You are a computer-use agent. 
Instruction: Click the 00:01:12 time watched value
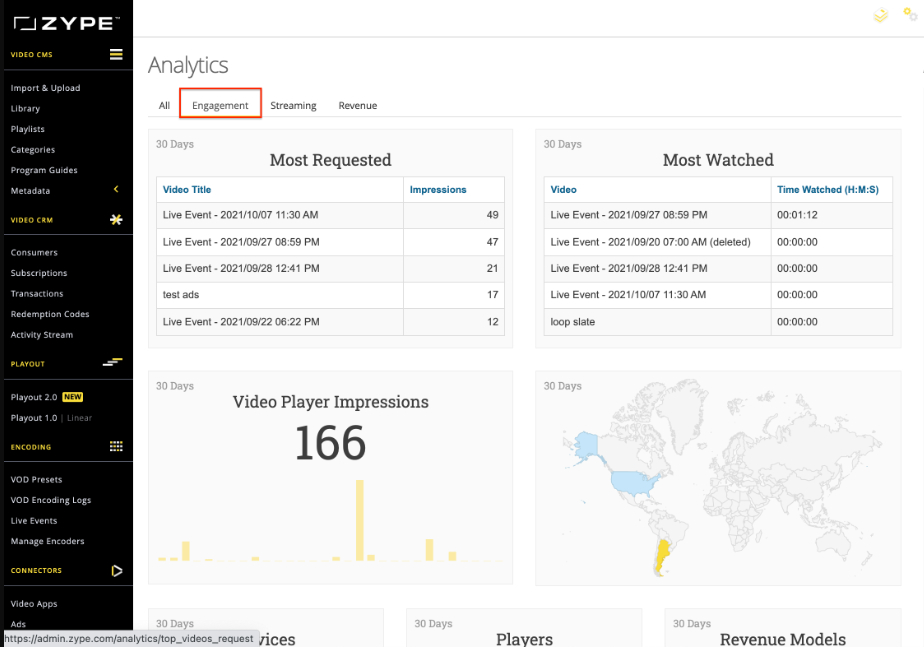(797, 215)
